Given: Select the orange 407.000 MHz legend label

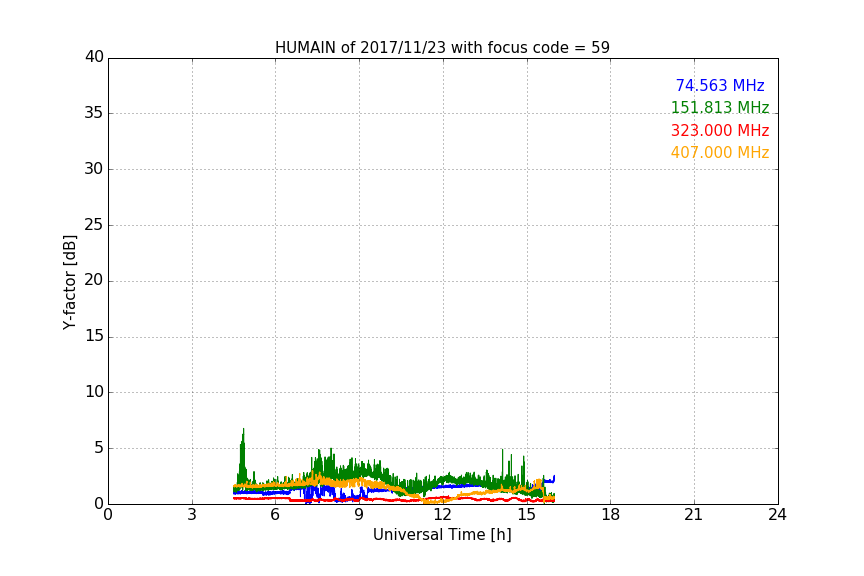Looking at the screenshot, I should (720, 153).
